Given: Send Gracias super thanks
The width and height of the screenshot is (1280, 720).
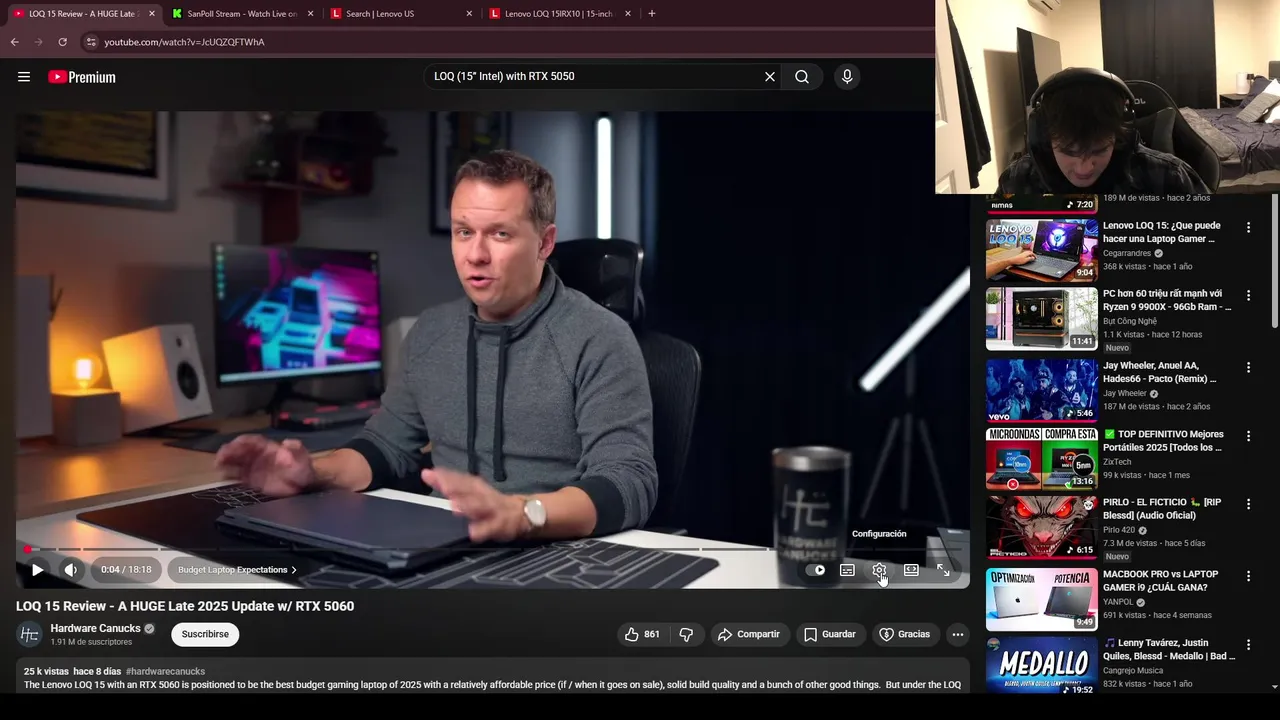Looking at the screenshot, I should coord(904,634).
